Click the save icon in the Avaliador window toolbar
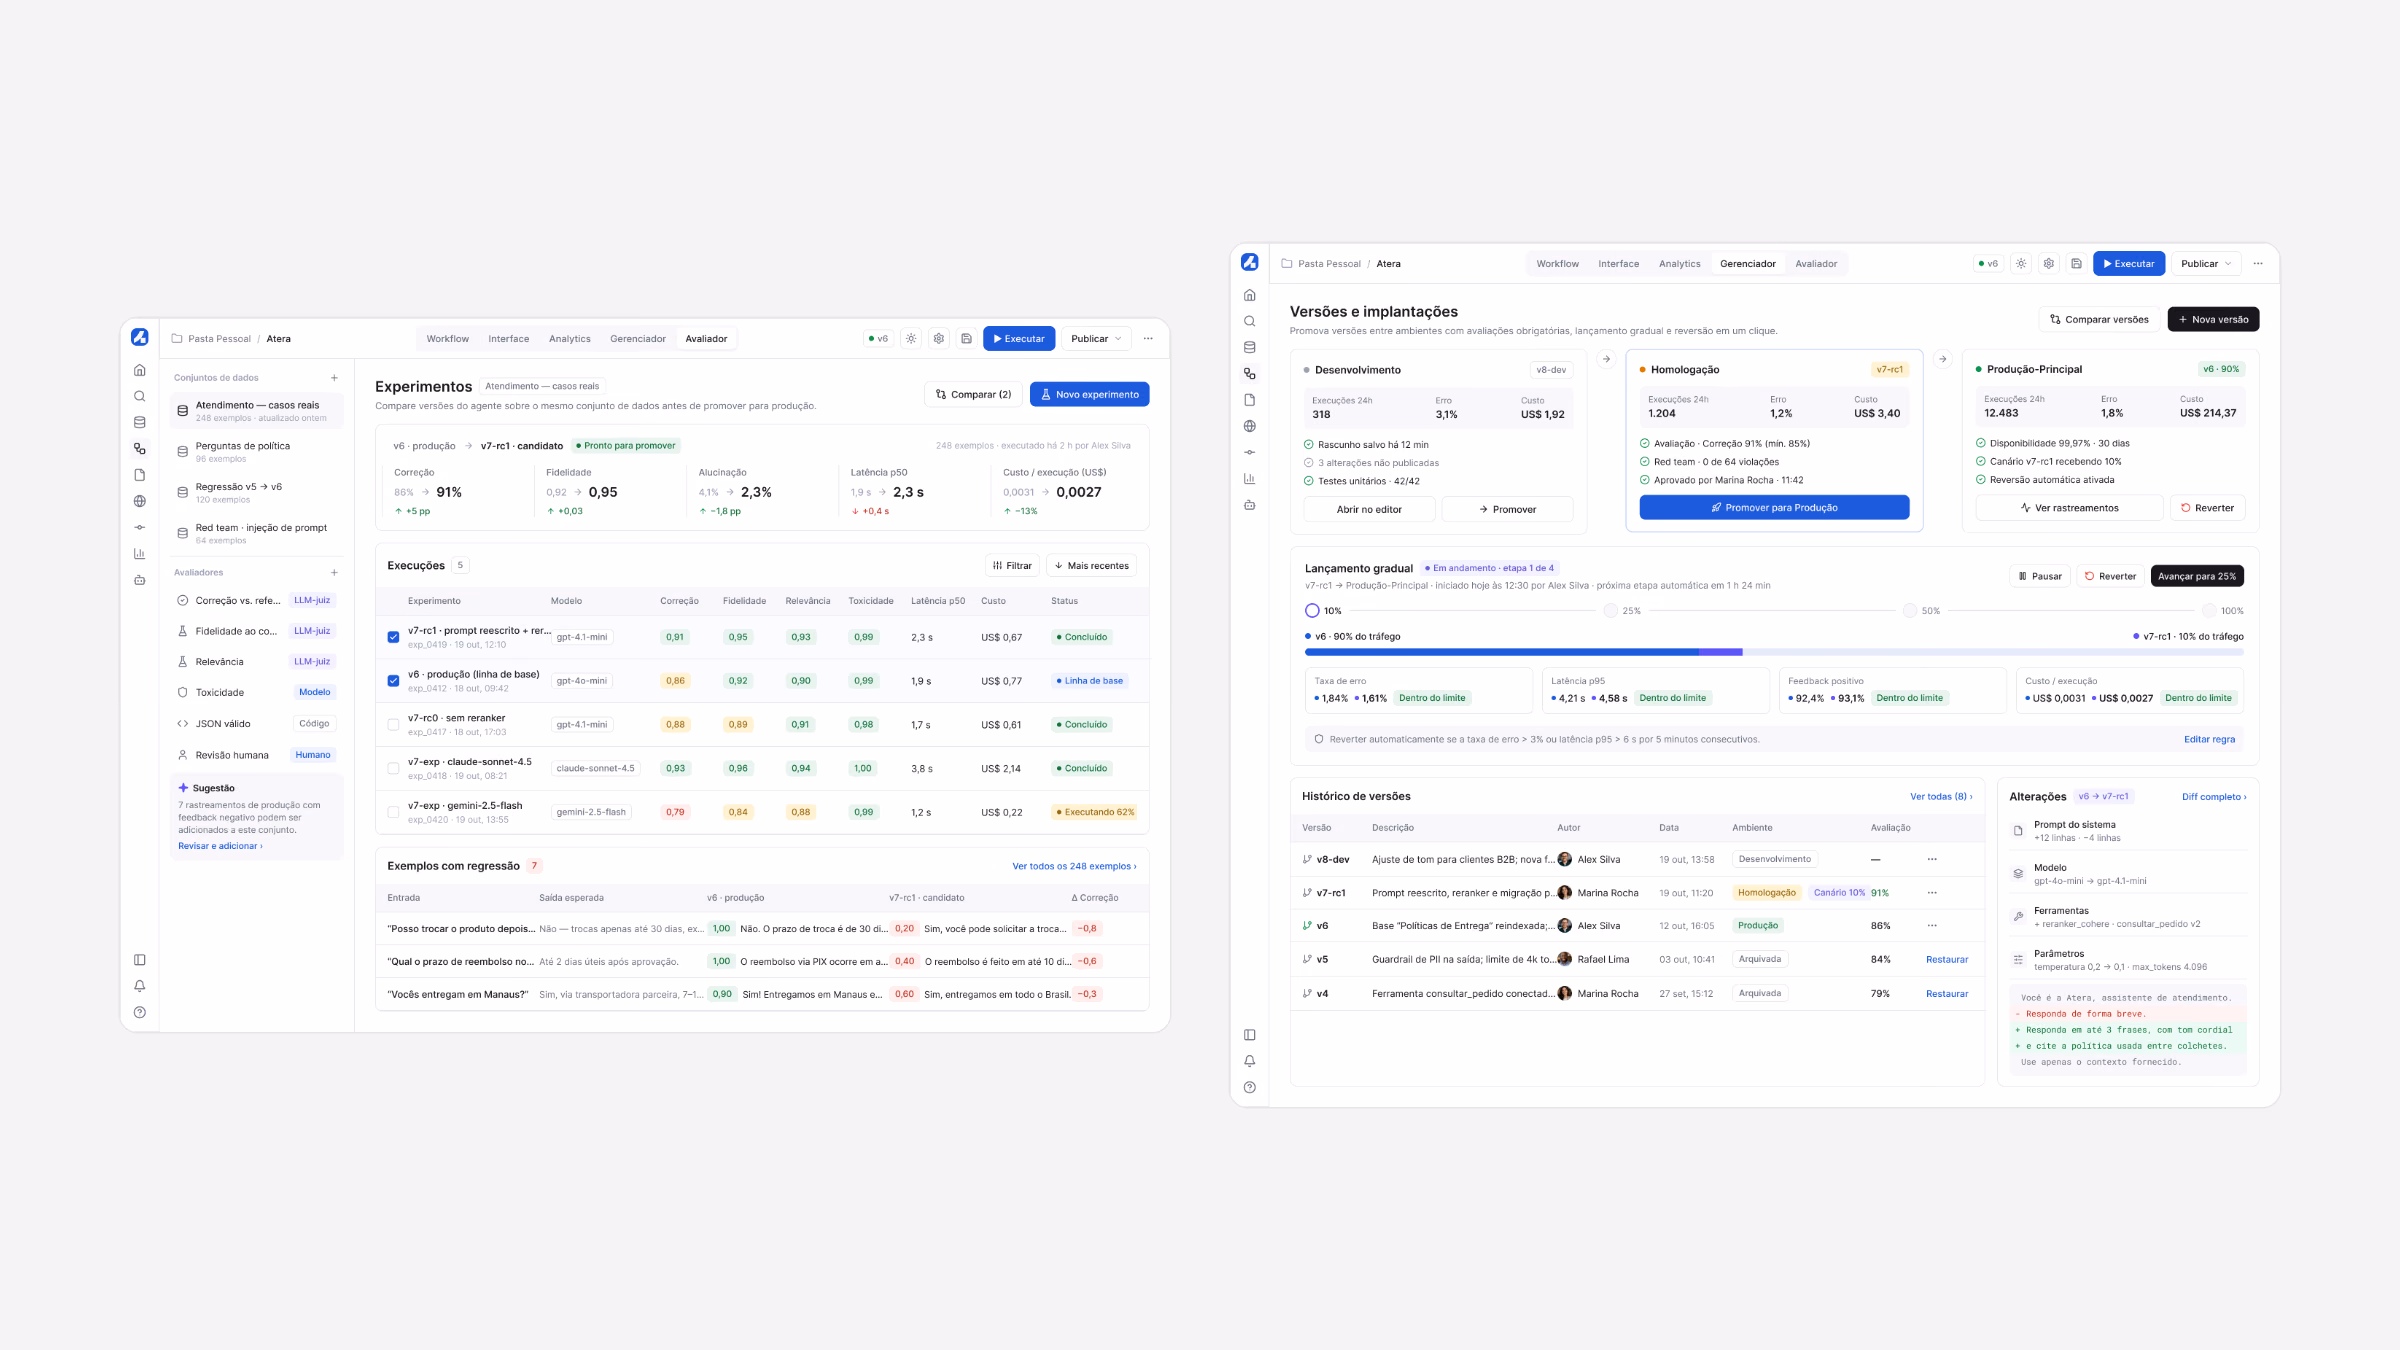The height and width of the screenshot is (1350, 2400). (967, 339)
